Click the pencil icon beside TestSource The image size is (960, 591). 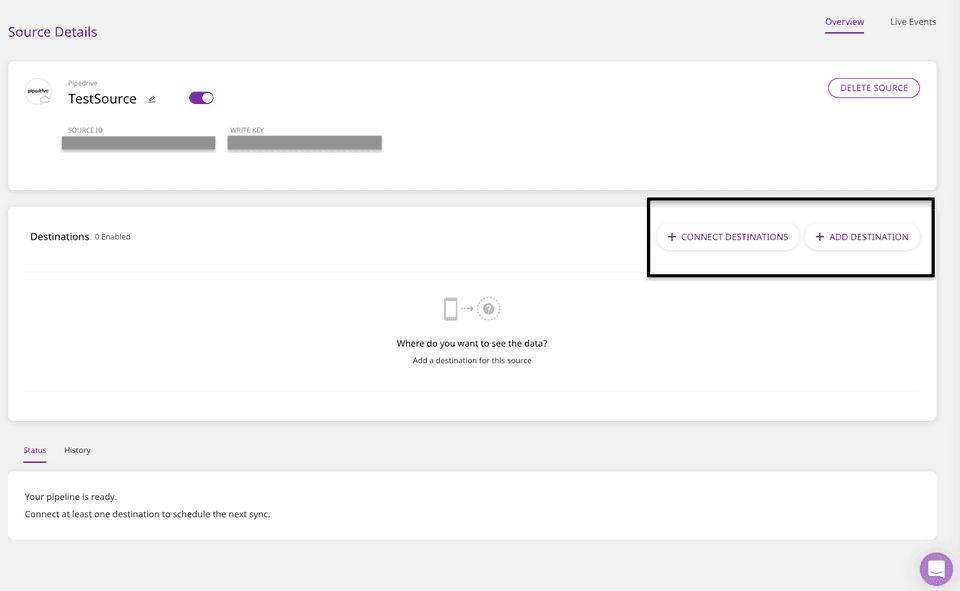pyautogui.click(x=152, y=99)
